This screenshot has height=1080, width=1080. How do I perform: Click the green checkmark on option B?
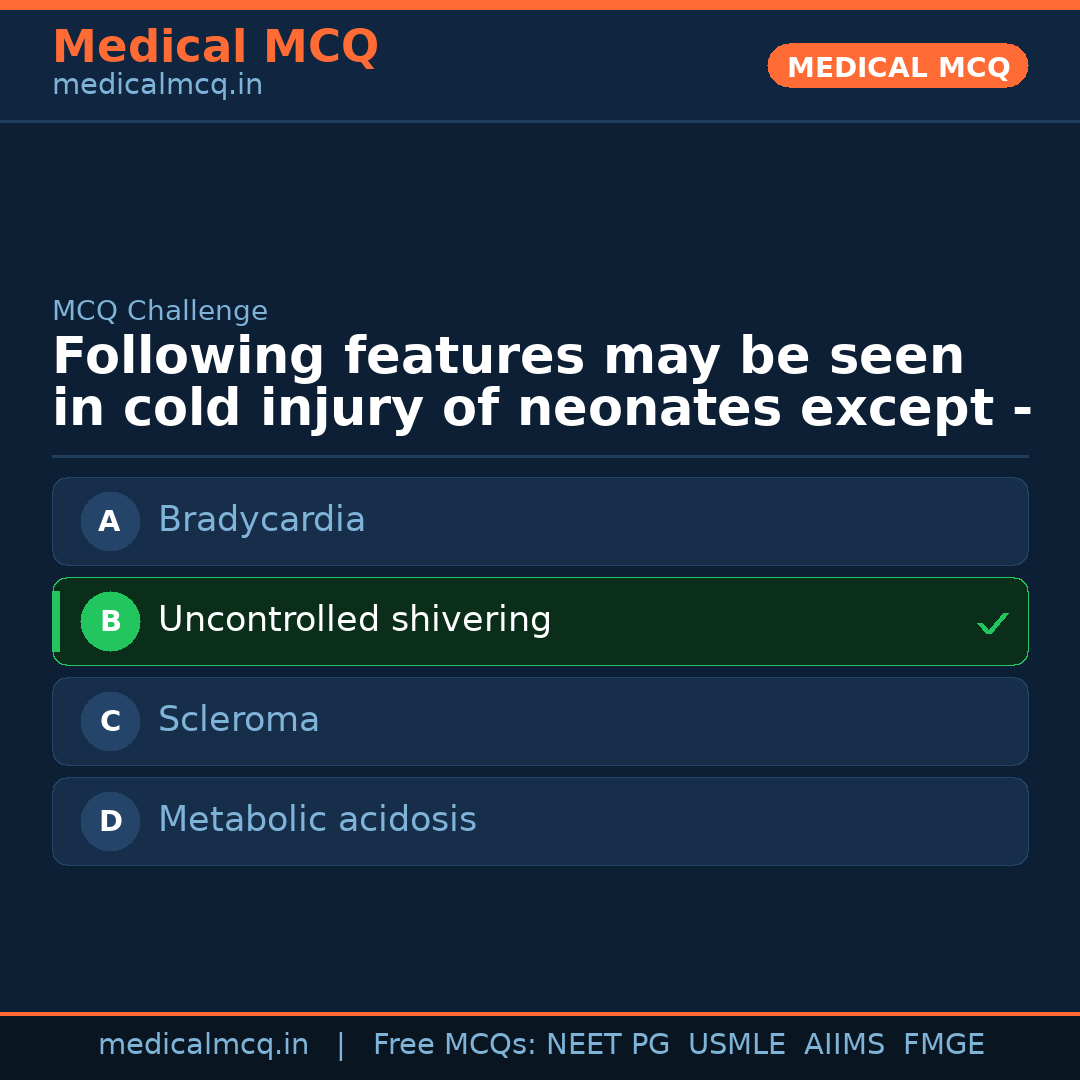pos(992,624)
